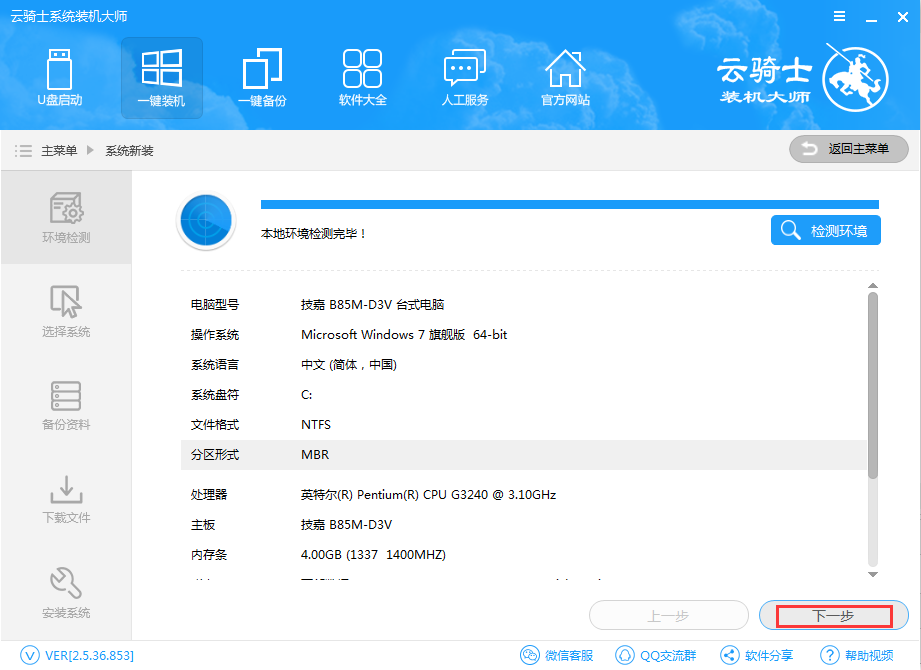Open the hamburger menu at top right
Screen dimensions: 921x670
coord(838,16)
